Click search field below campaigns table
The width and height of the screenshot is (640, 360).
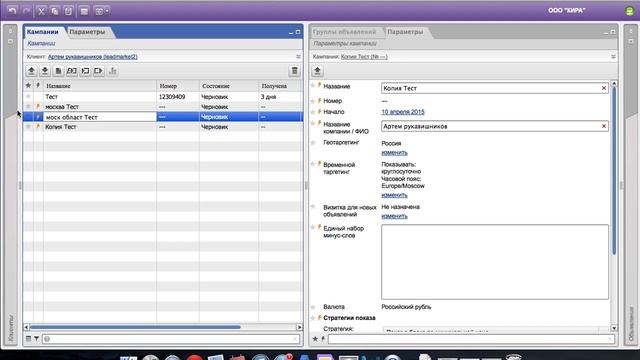pos(171,339)
